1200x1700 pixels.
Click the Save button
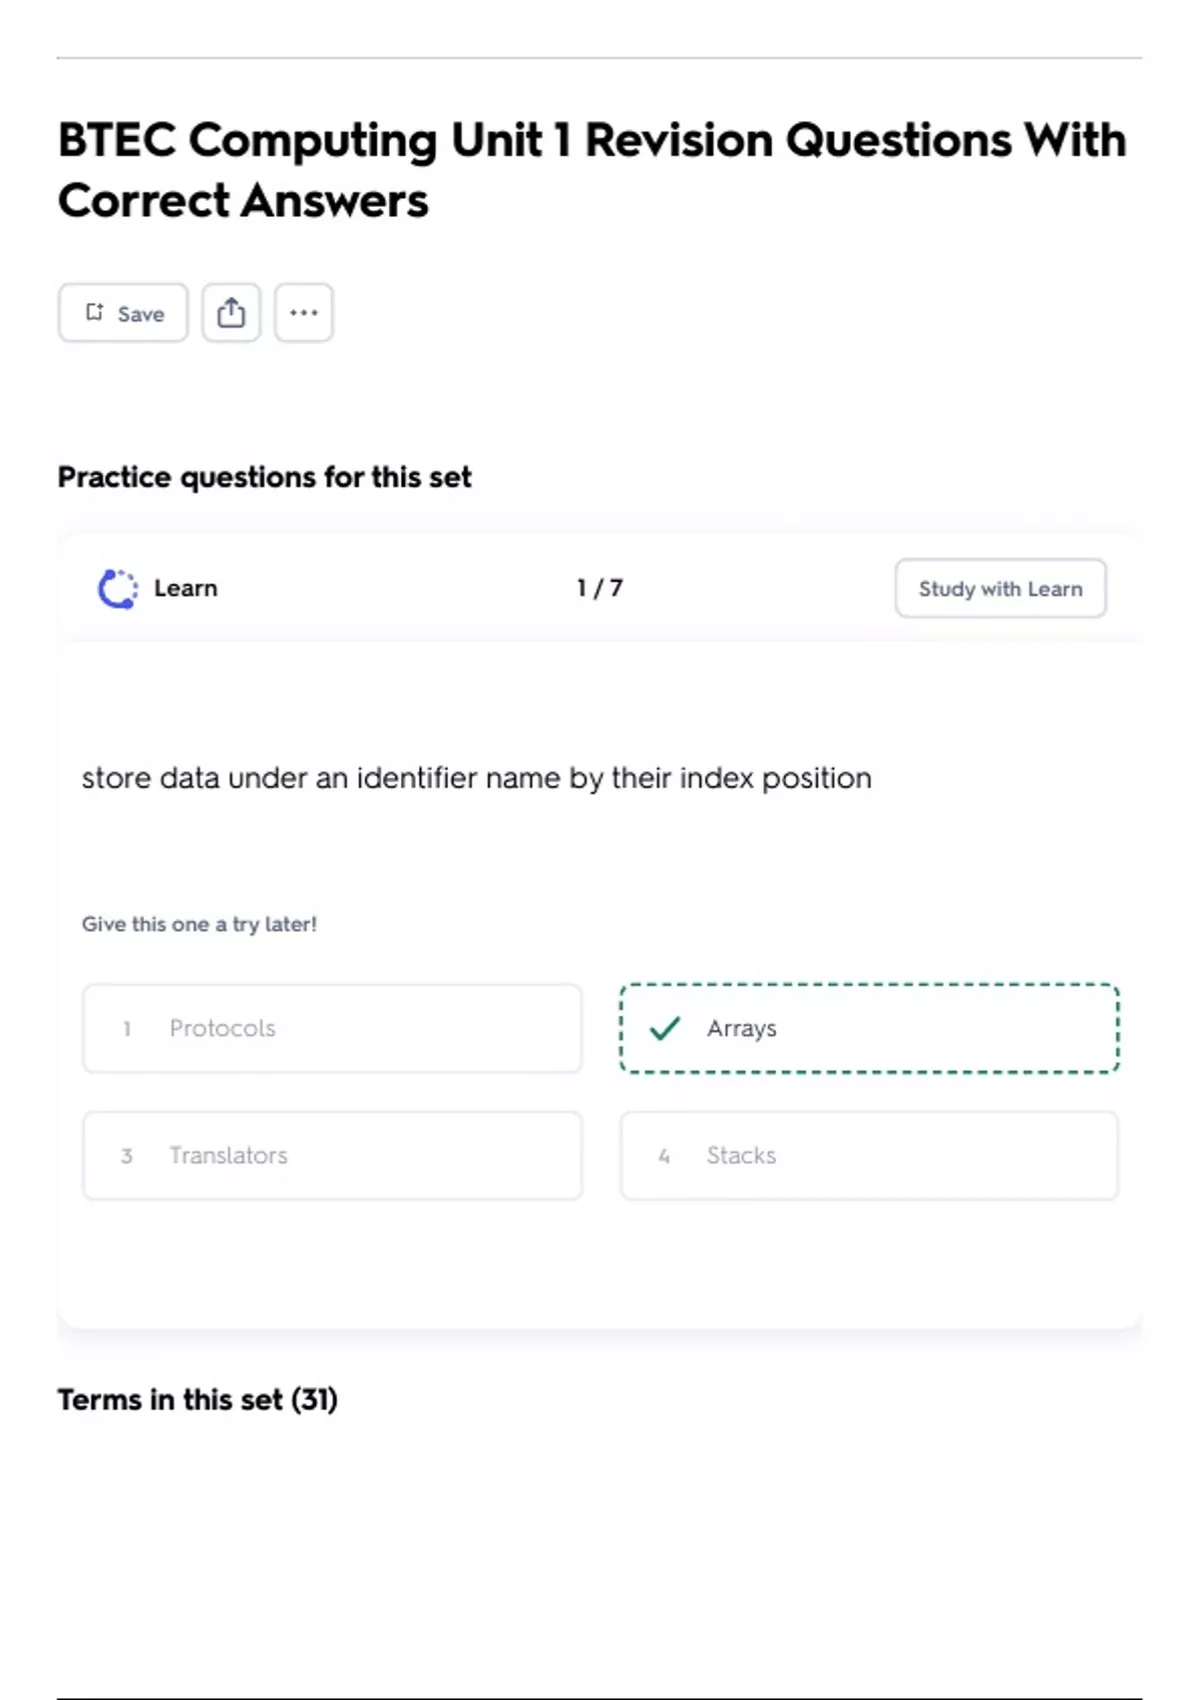pyautogui.click(x=123, y=313)
